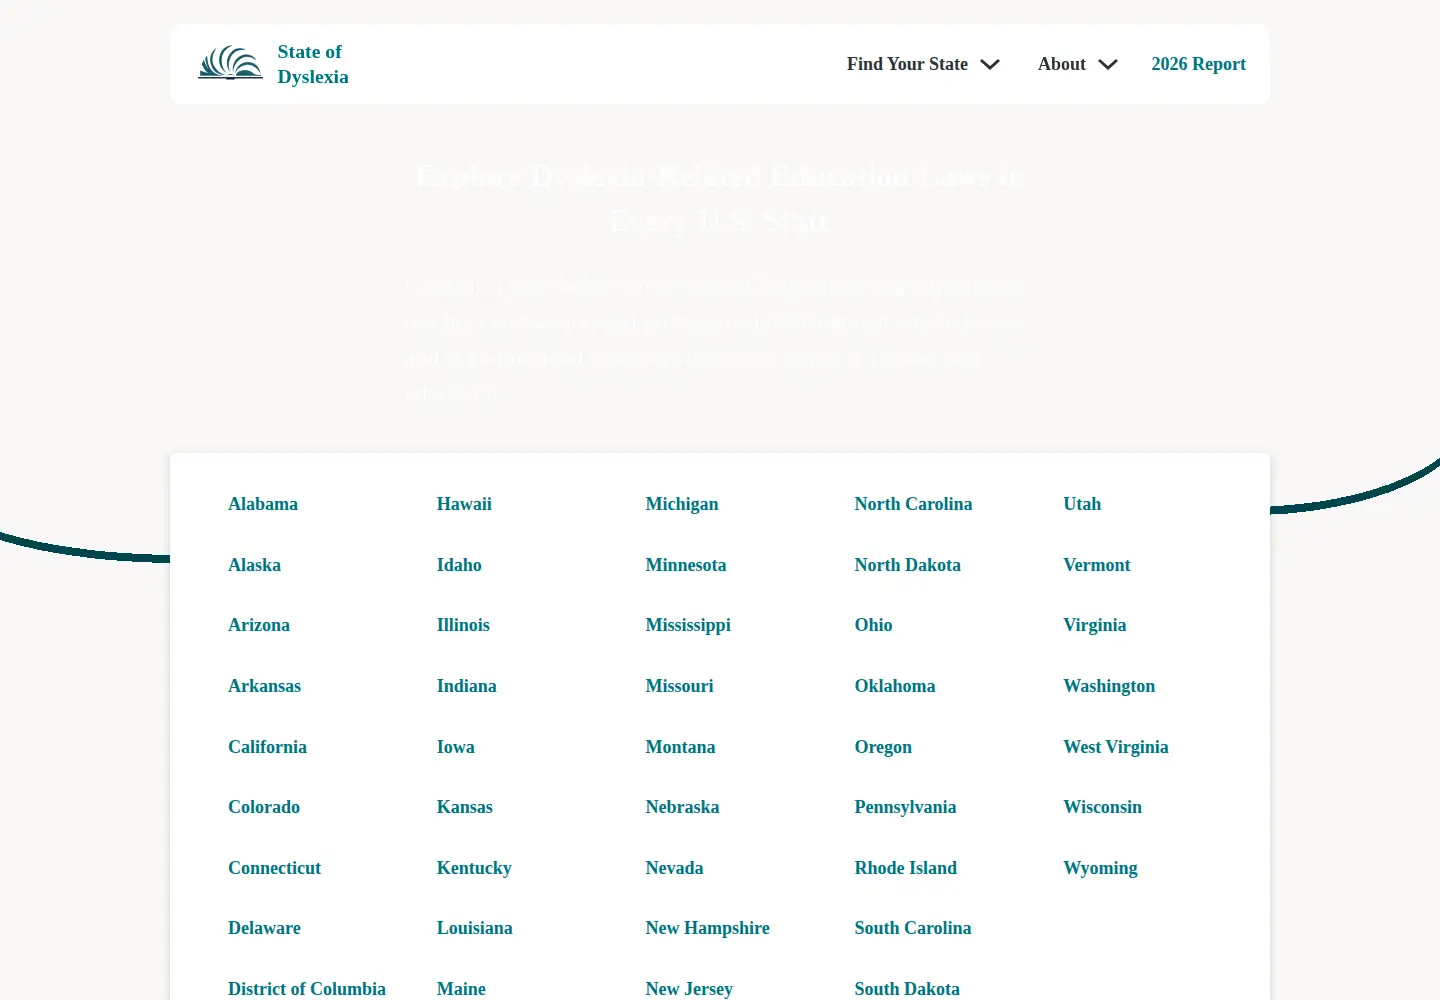Select Michigan from the state list

pos(682,504)
